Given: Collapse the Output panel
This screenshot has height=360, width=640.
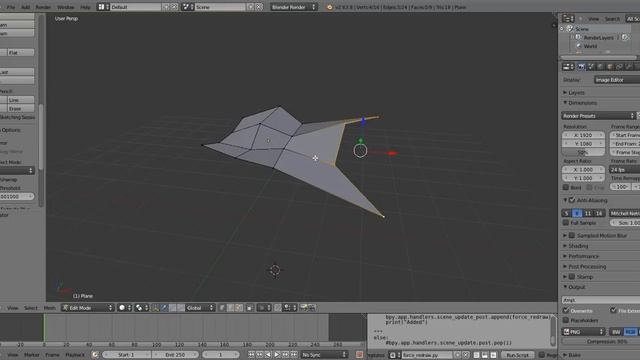Looking at the screenshot, I should click(x=566, y=287).
